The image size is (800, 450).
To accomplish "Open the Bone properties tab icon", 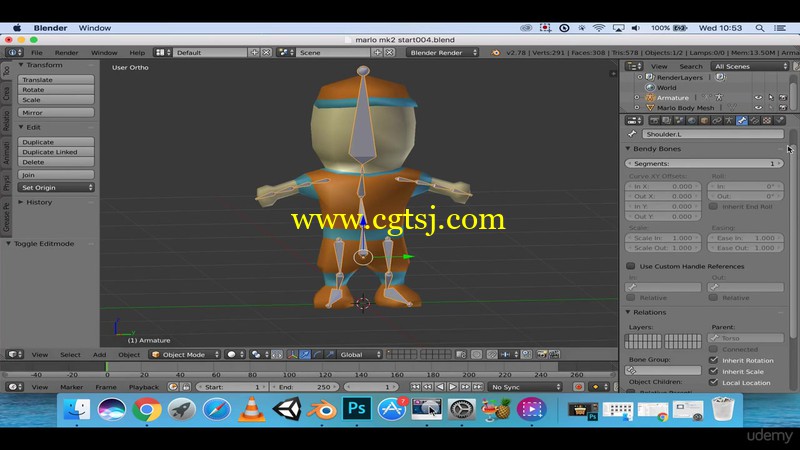I will (742, 120).
